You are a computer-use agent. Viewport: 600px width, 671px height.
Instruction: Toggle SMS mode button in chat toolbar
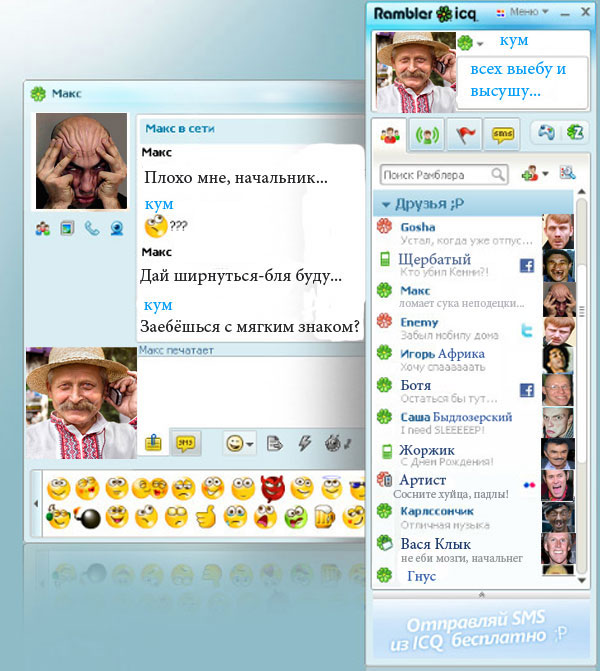point(184,442)
